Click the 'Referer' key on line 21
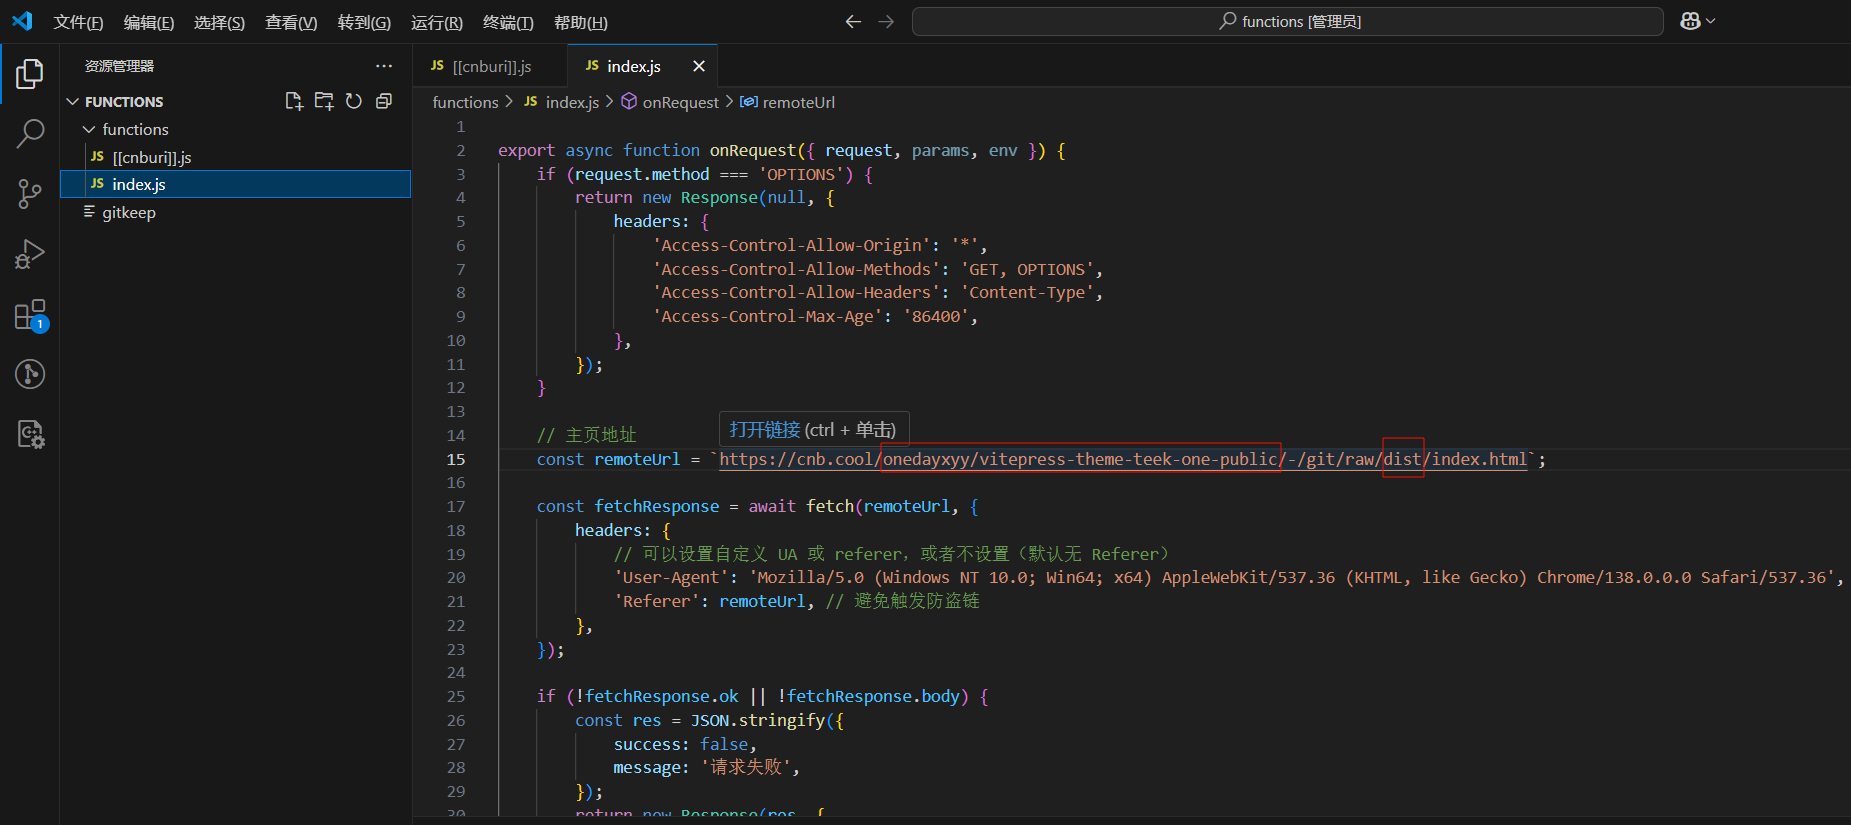1851x825 pixels. pos(657,601)
